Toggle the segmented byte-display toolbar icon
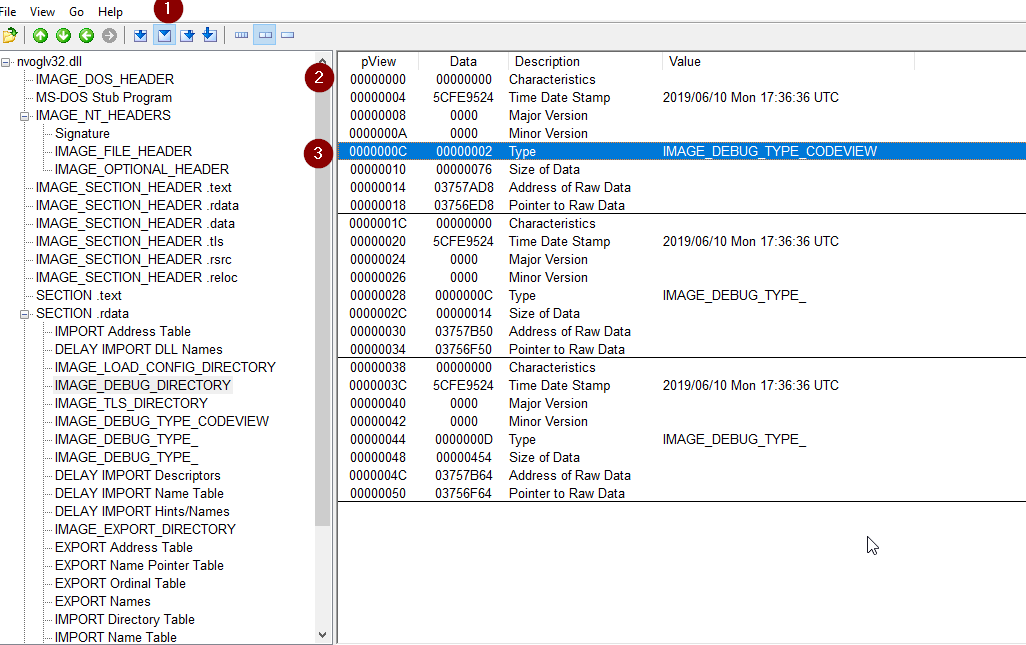1026x645 pixels. click(240, 34)
